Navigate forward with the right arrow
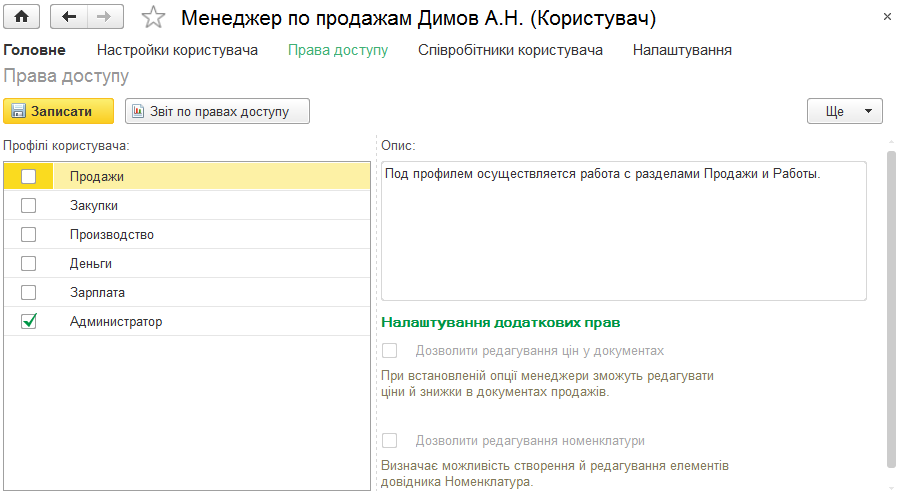This screenshot has width=904, height=502. point(105,17)
